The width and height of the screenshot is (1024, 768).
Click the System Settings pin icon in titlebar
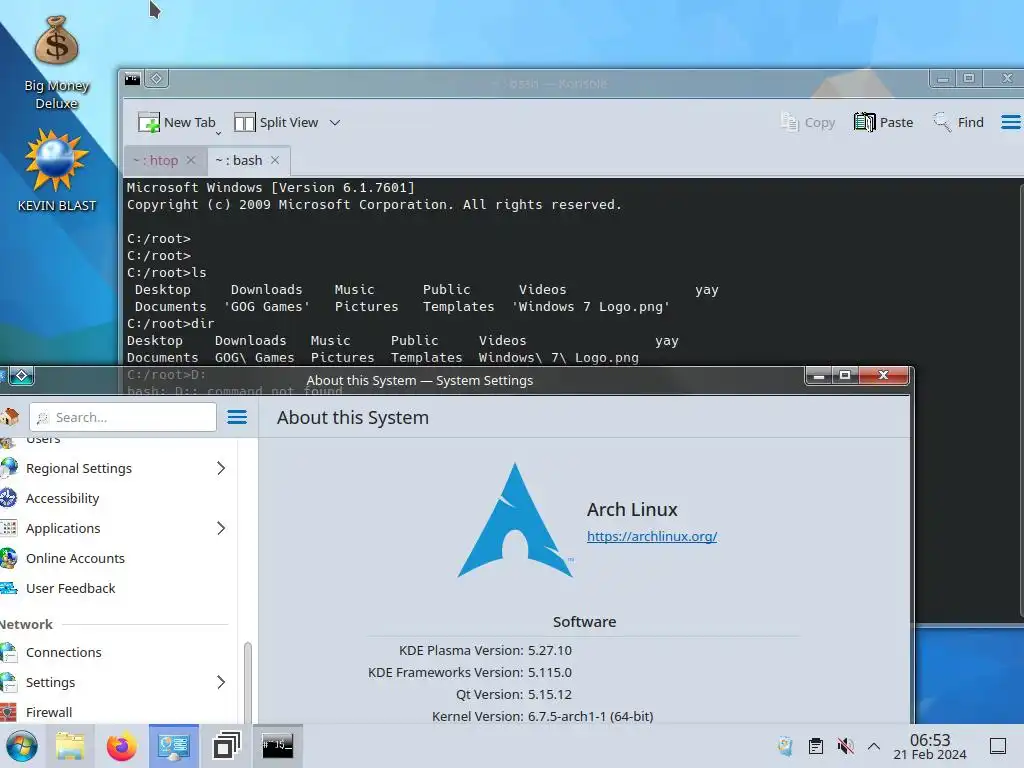(x=22, y=376)
